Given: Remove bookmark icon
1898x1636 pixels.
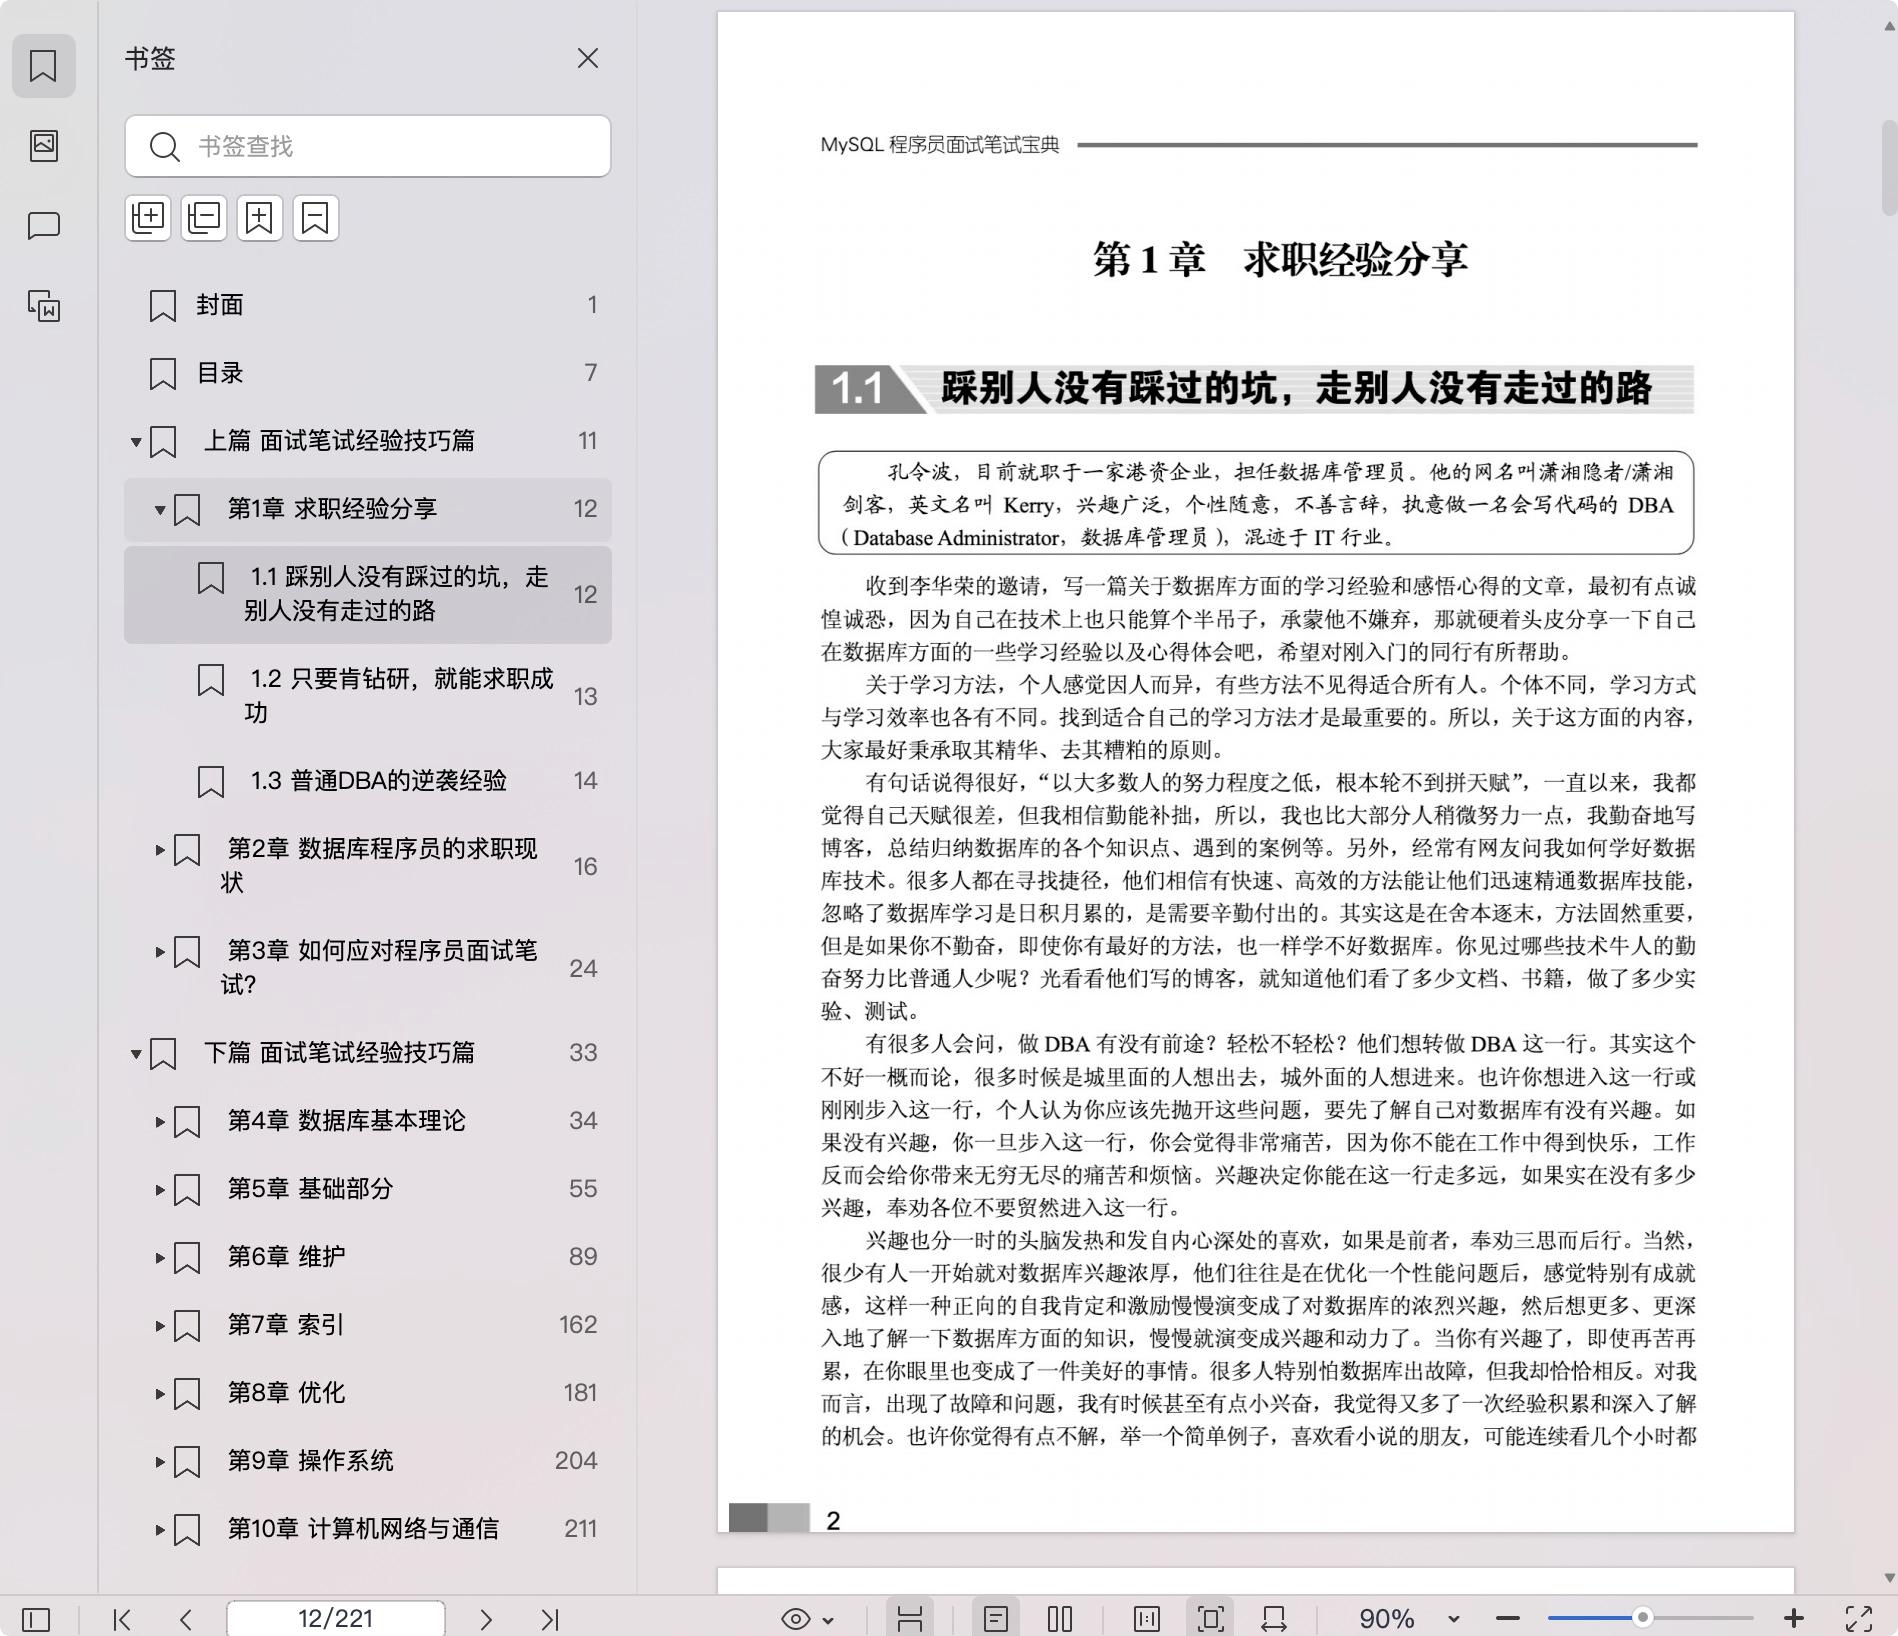Looking at the screenshot, I should coord(316,217).
